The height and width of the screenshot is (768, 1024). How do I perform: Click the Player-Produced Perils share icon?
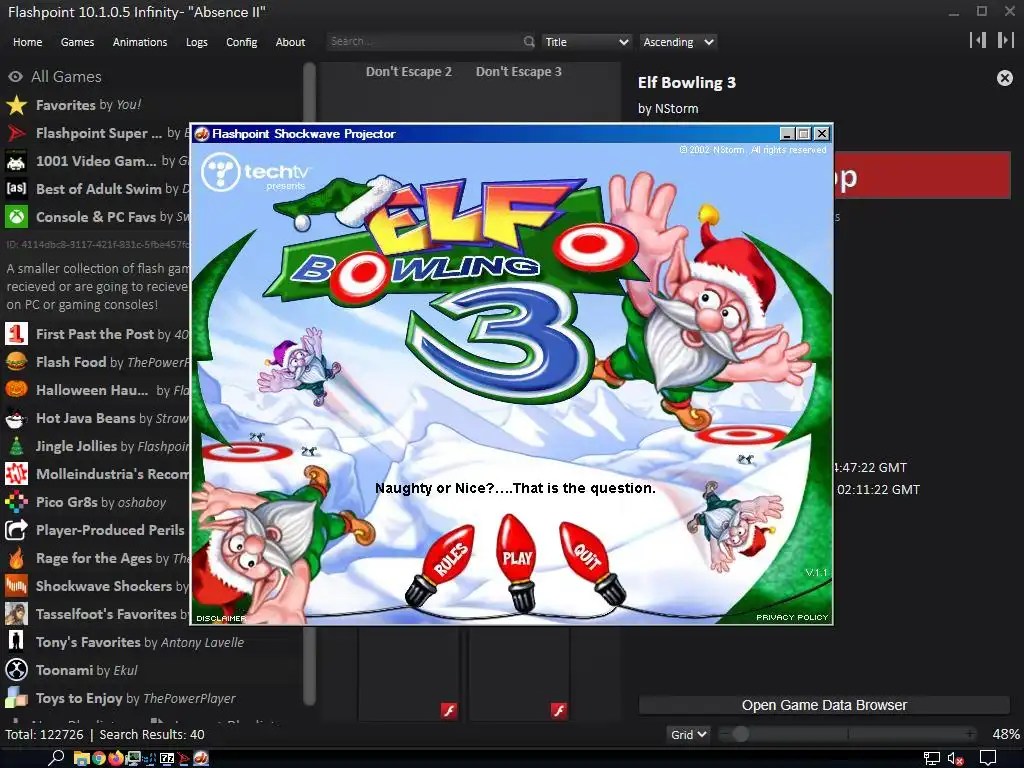[16, 530]
